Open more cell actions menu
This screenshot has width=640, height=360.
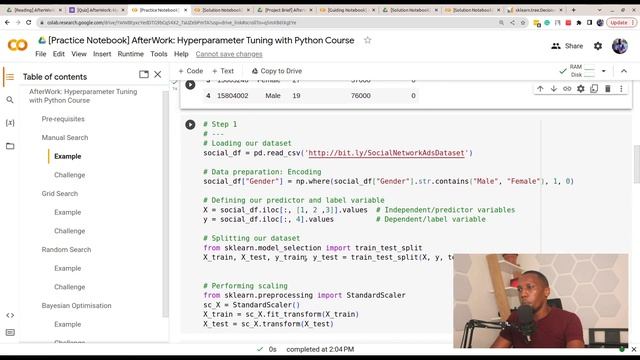tap(621, 89)
